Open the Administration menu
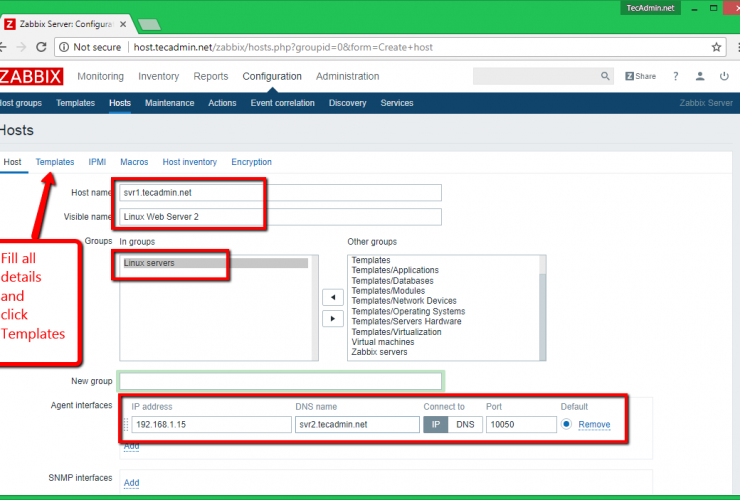Viewport: 740px width, 500px height. pos(347,76)
